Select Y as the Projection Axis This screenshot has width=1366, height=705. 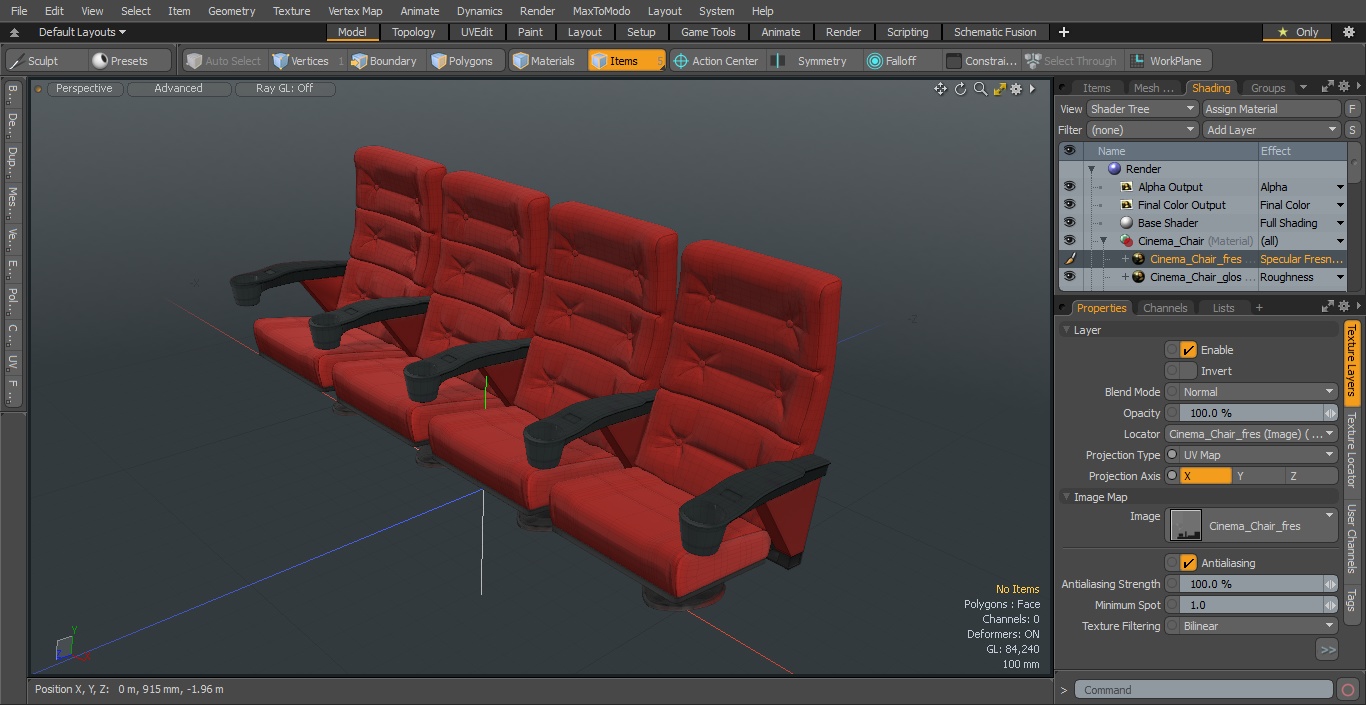coord(1257,476)
